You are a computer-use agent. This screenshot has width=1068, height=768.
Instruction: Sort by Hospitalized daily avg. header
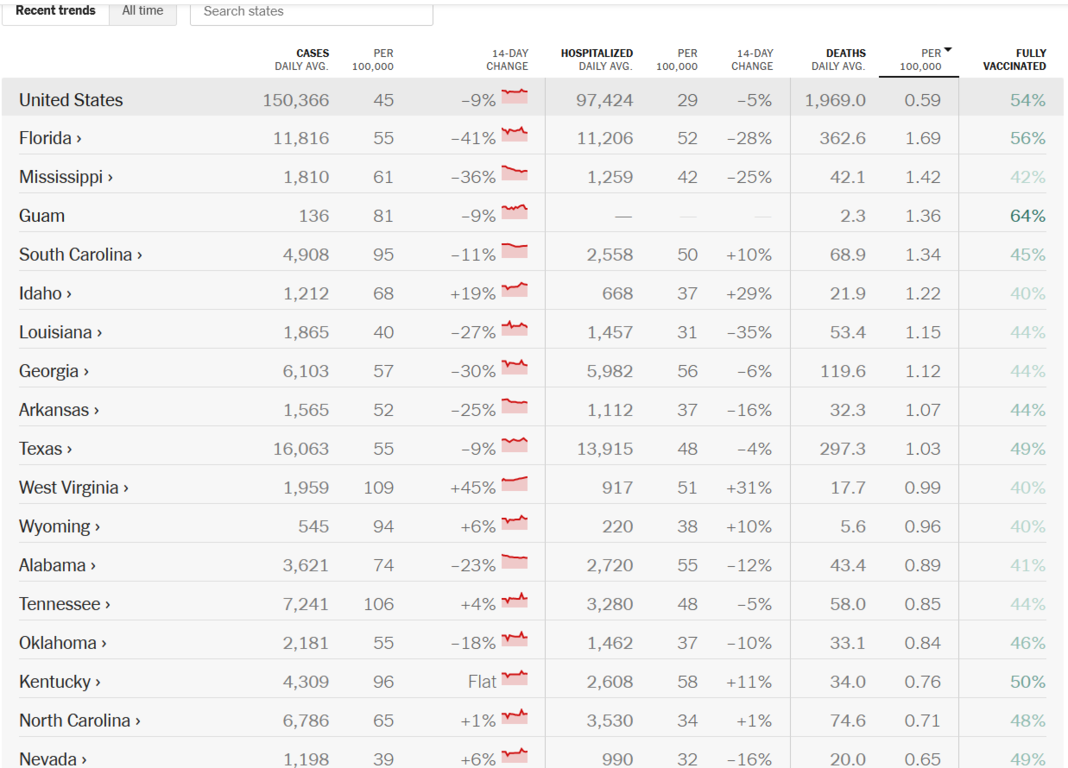click(596, 59)
